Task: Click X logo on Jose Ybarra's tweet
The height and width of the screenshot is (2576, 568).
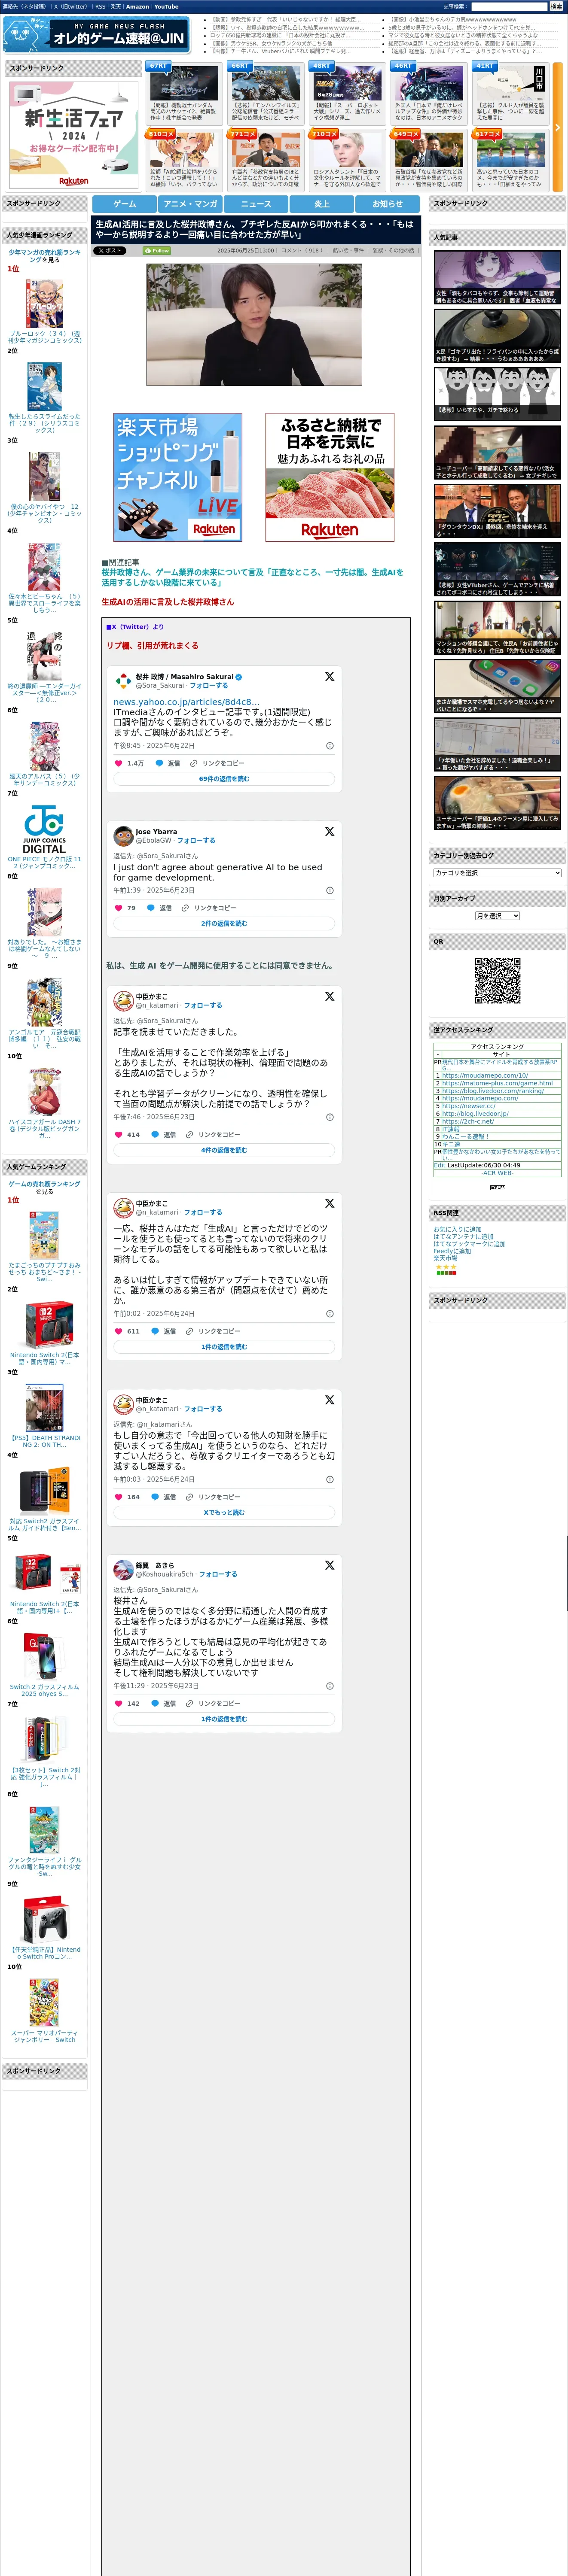Action: coord(329,832)
